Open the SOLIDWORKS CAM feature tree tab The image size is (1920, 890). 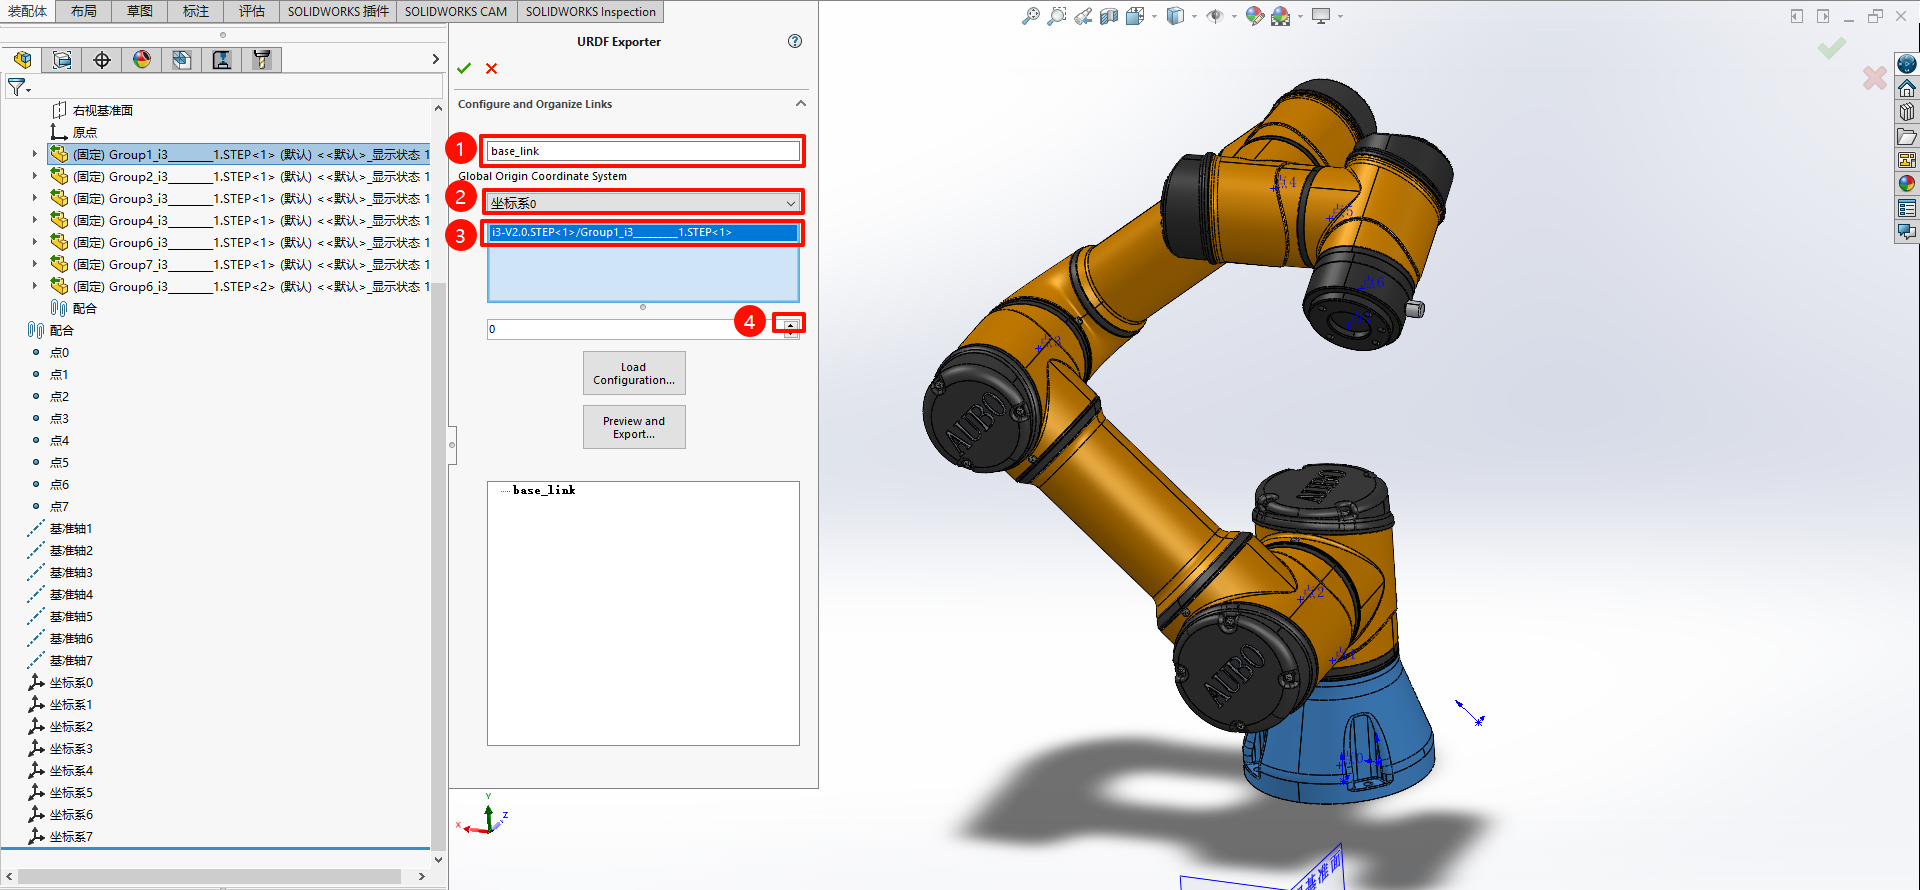[x=182, y=60]
